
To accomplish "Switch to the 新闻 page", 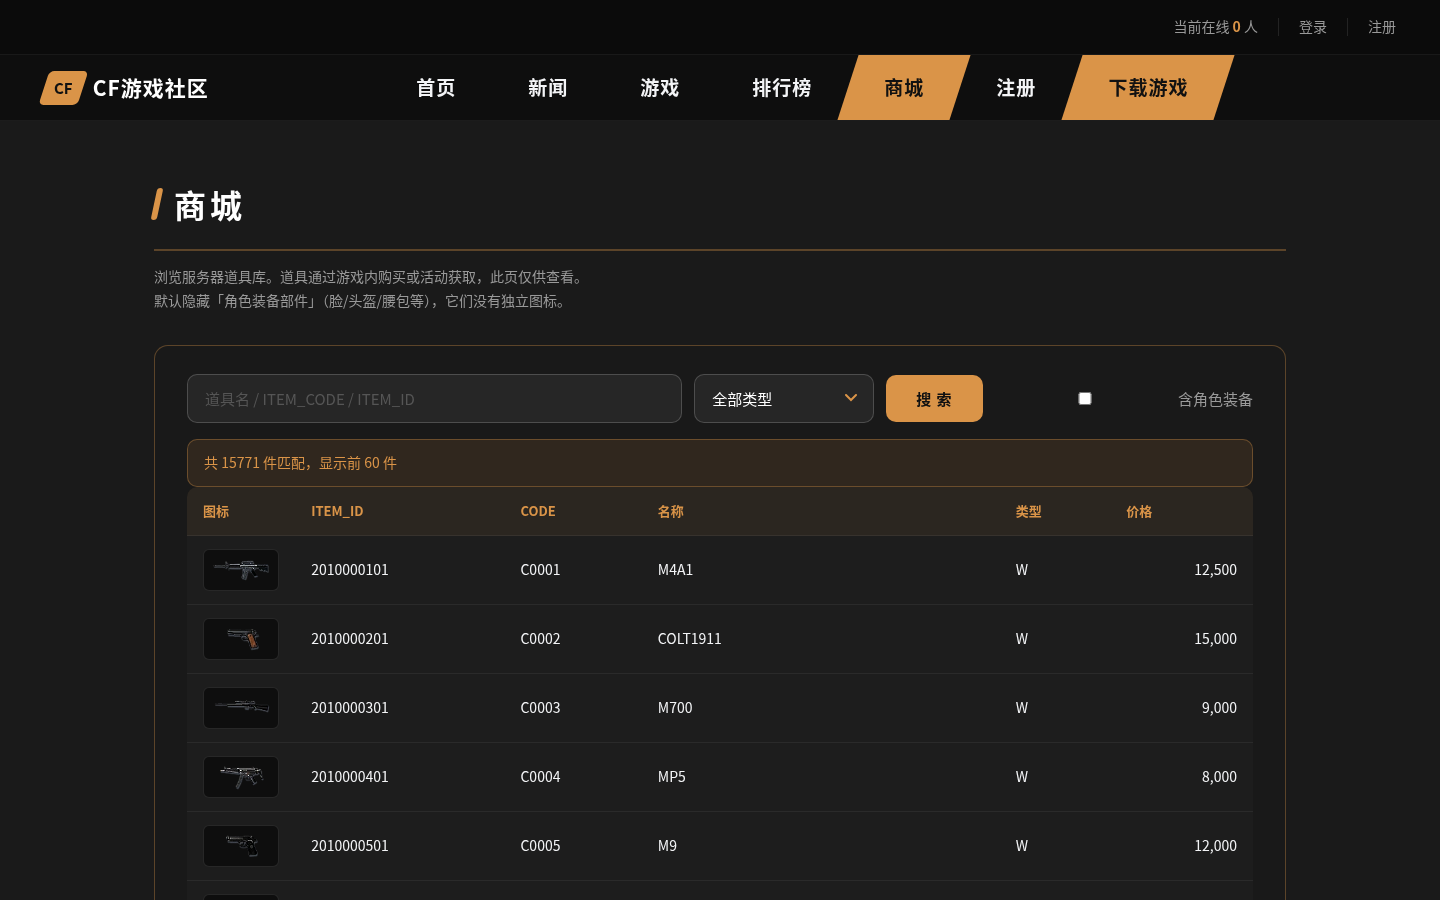I will 548,88.
